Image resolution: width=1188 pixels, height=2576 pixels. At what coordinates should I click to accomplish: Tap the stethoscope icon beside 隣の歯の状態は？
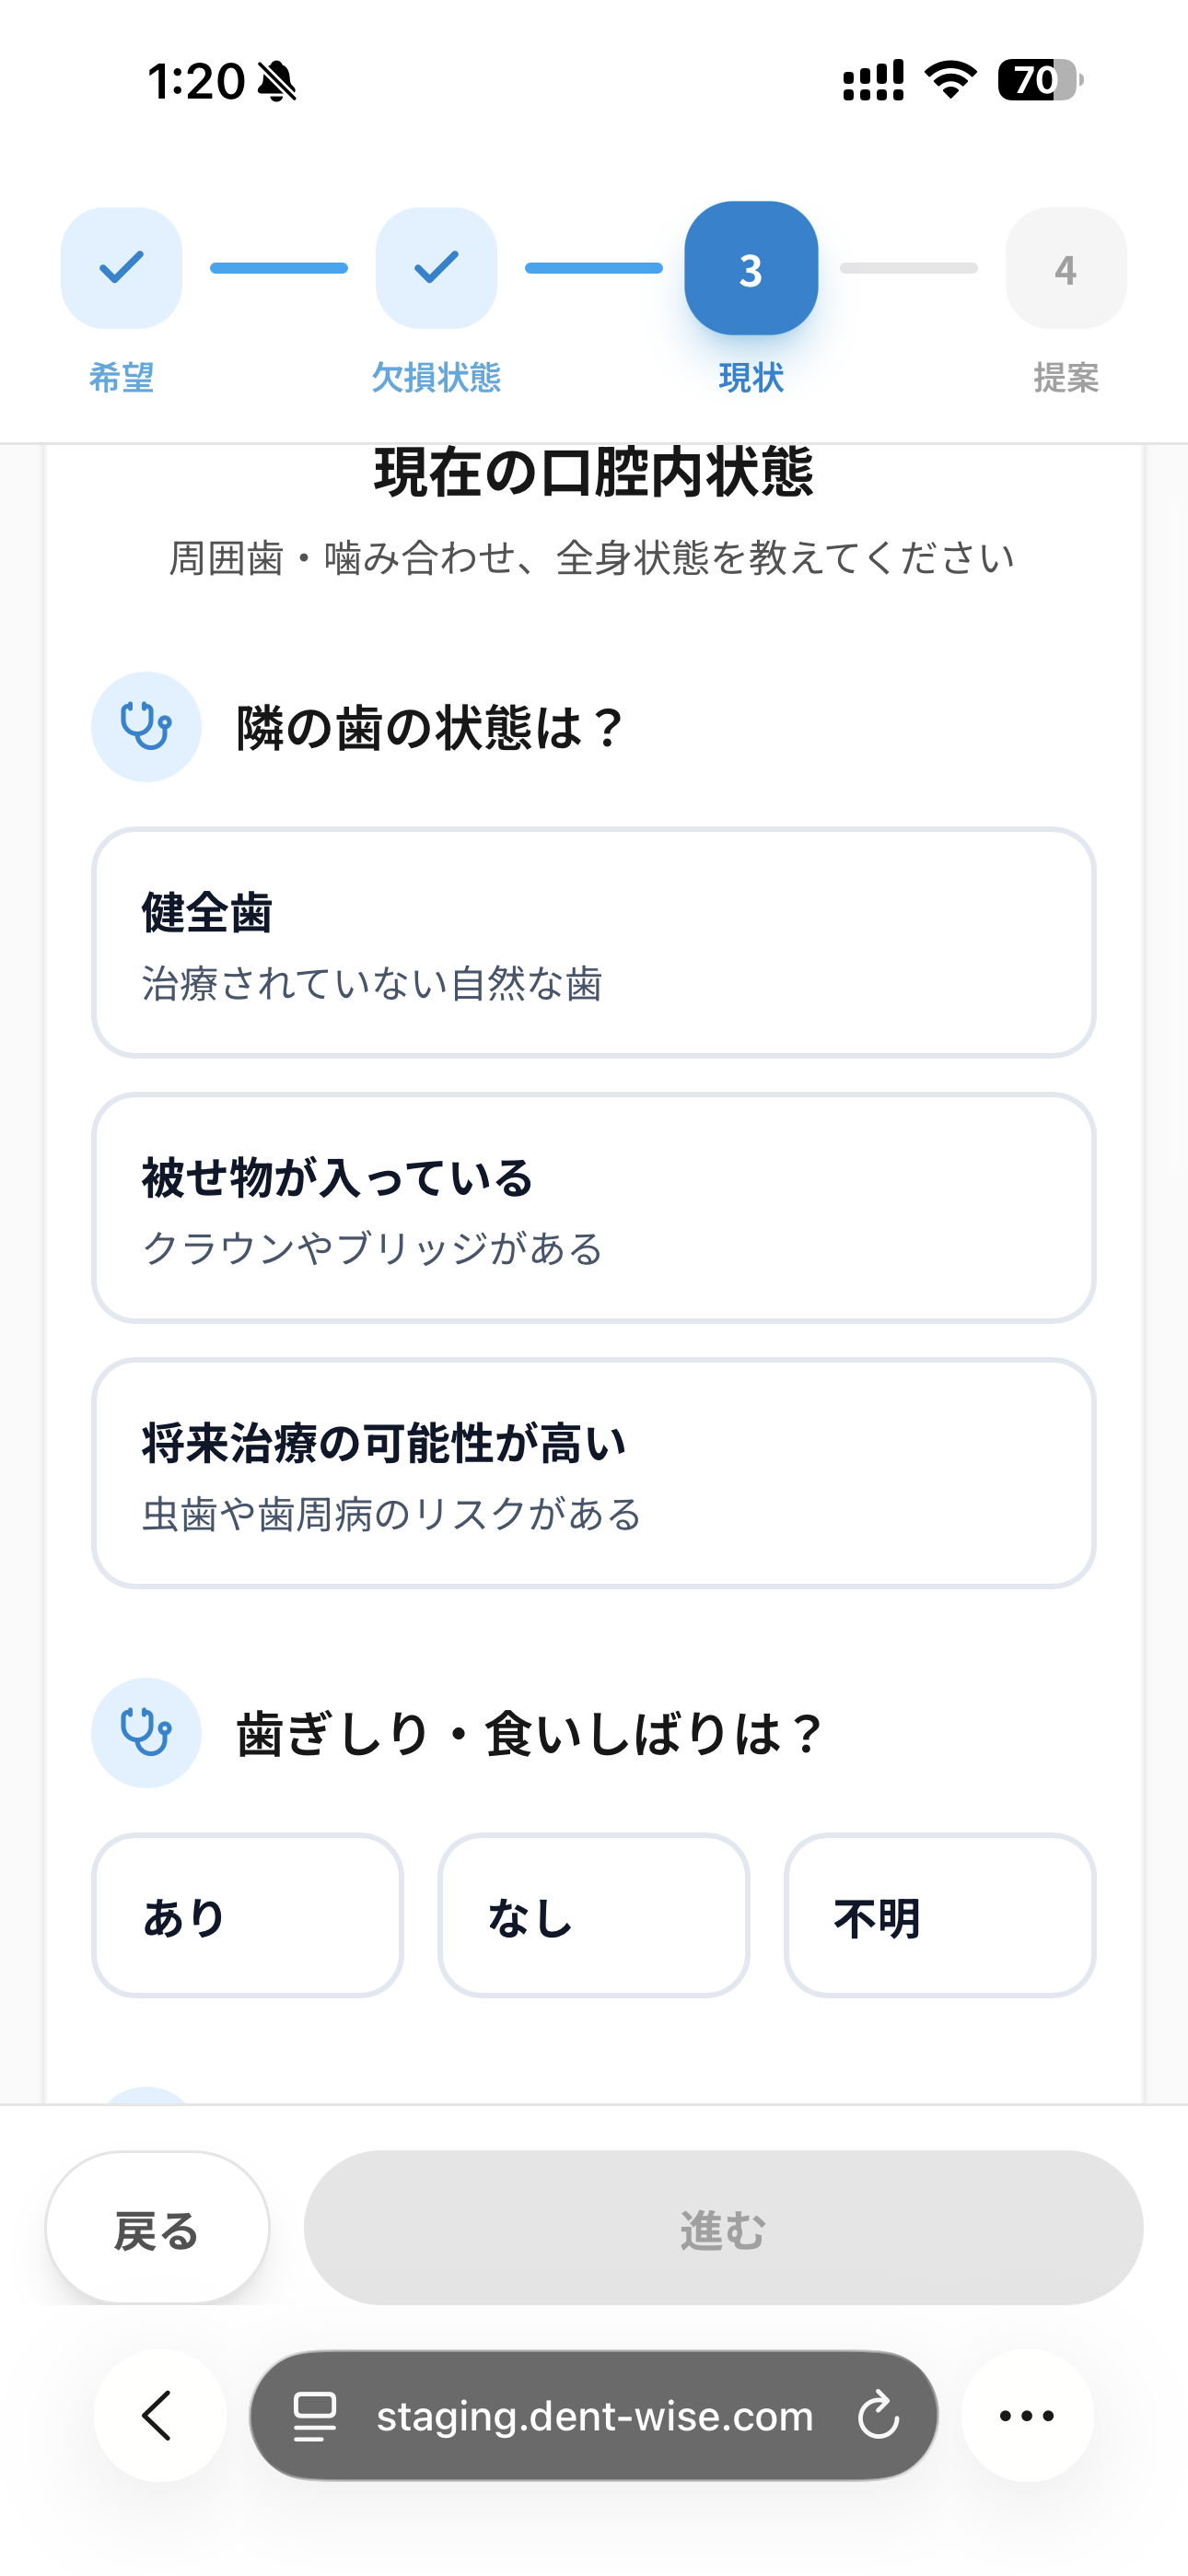point(146,726)
